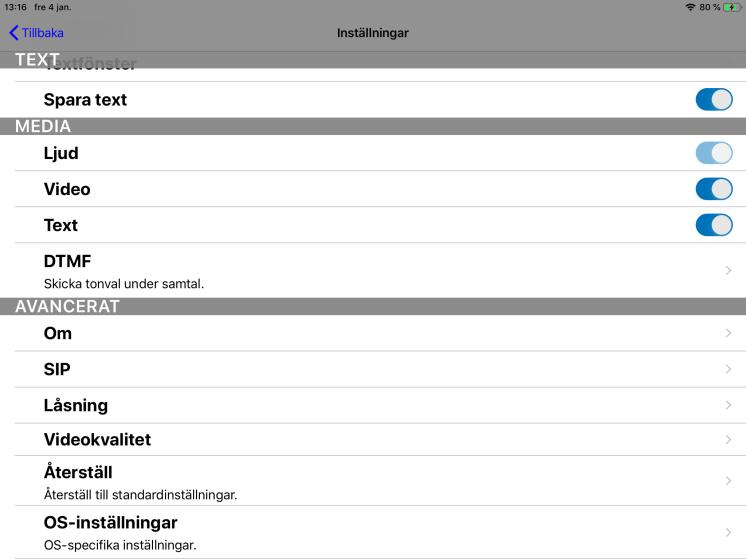Click the battery charging icon
Screen dimensions: 746x559
coord(732,7)
